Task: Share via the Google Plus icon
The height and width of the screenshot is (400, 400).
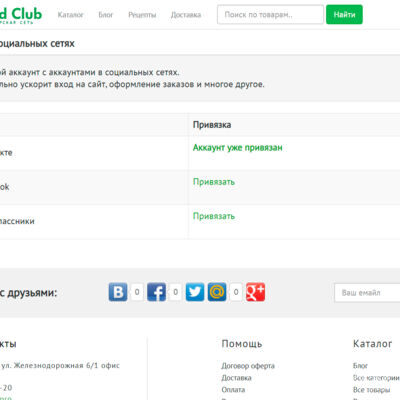Action: 255,292
